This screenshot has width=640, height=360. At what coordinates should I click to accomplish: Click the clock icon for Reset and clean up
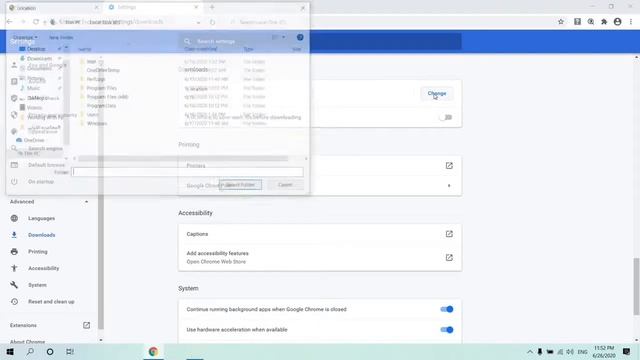(x=14, y=302)
